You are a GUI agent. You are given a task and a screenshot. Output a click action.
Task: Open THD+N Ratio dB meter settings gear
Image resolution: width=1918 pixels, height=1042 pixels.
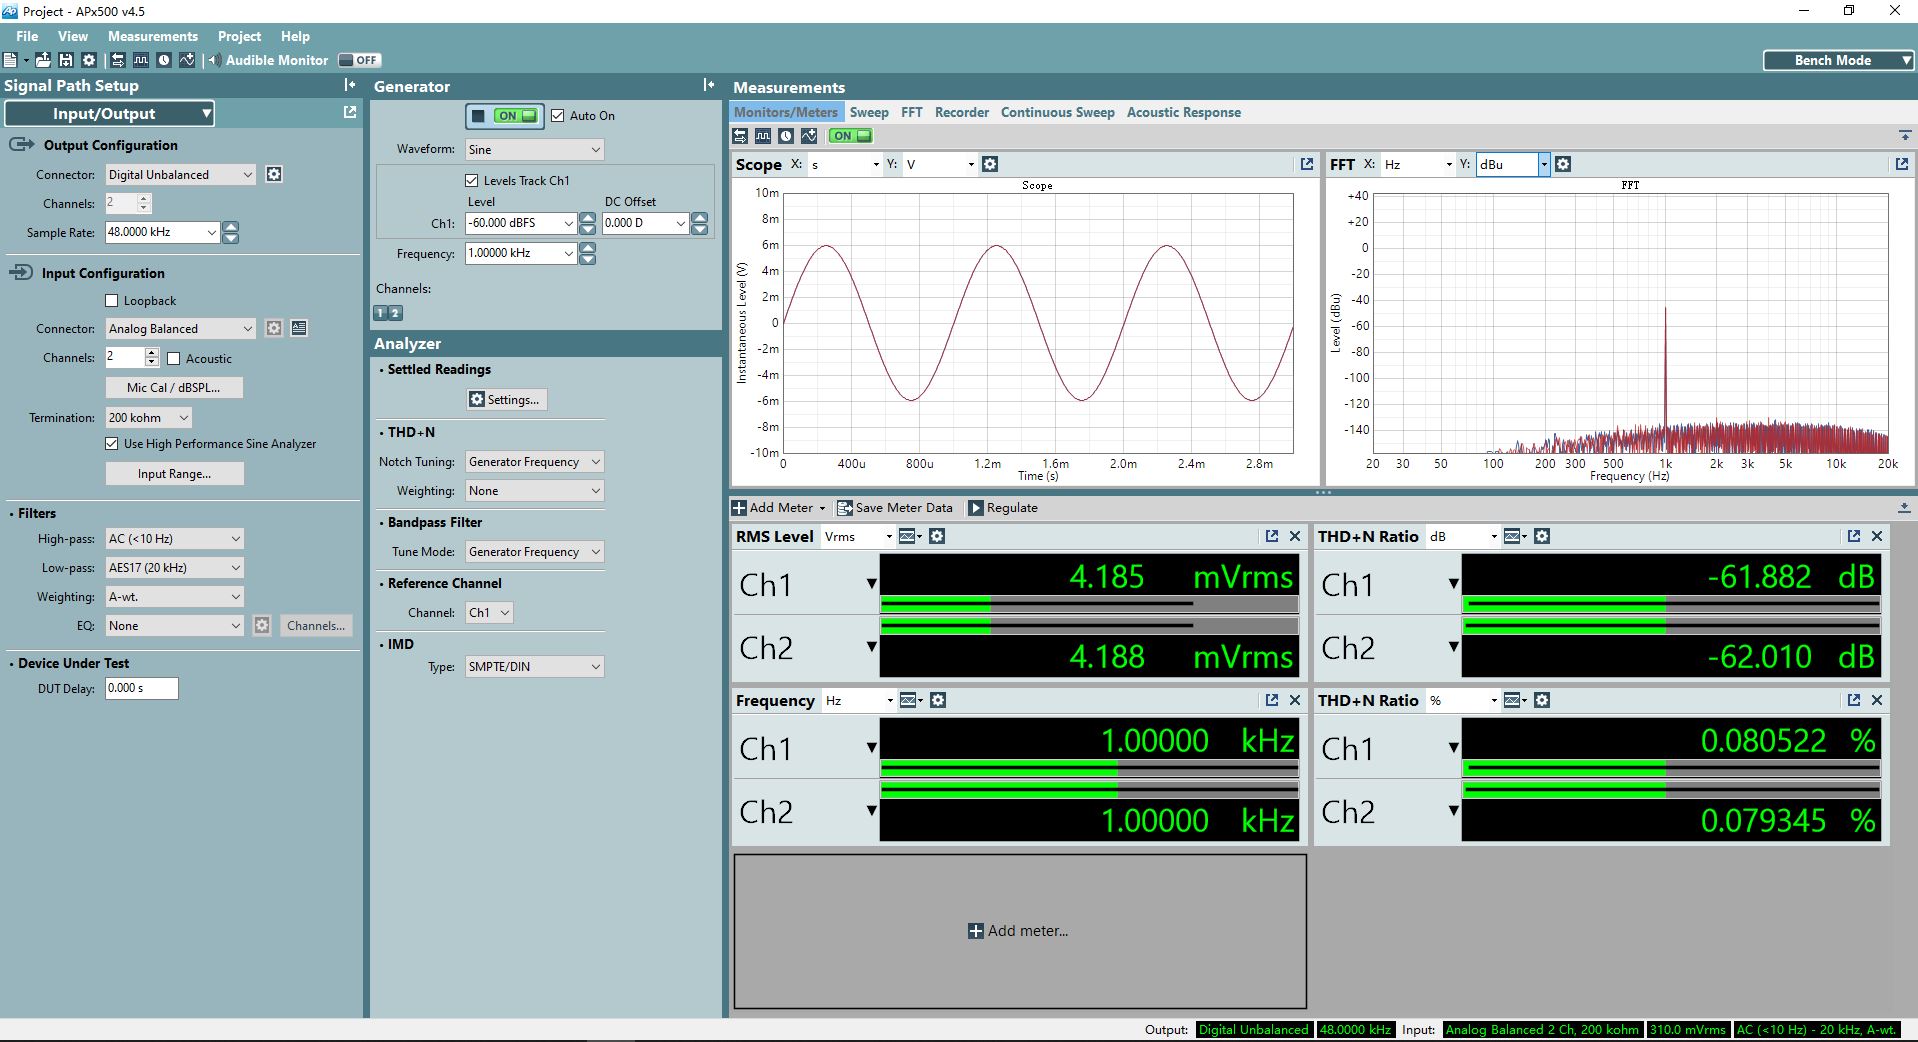(1542, 536)
